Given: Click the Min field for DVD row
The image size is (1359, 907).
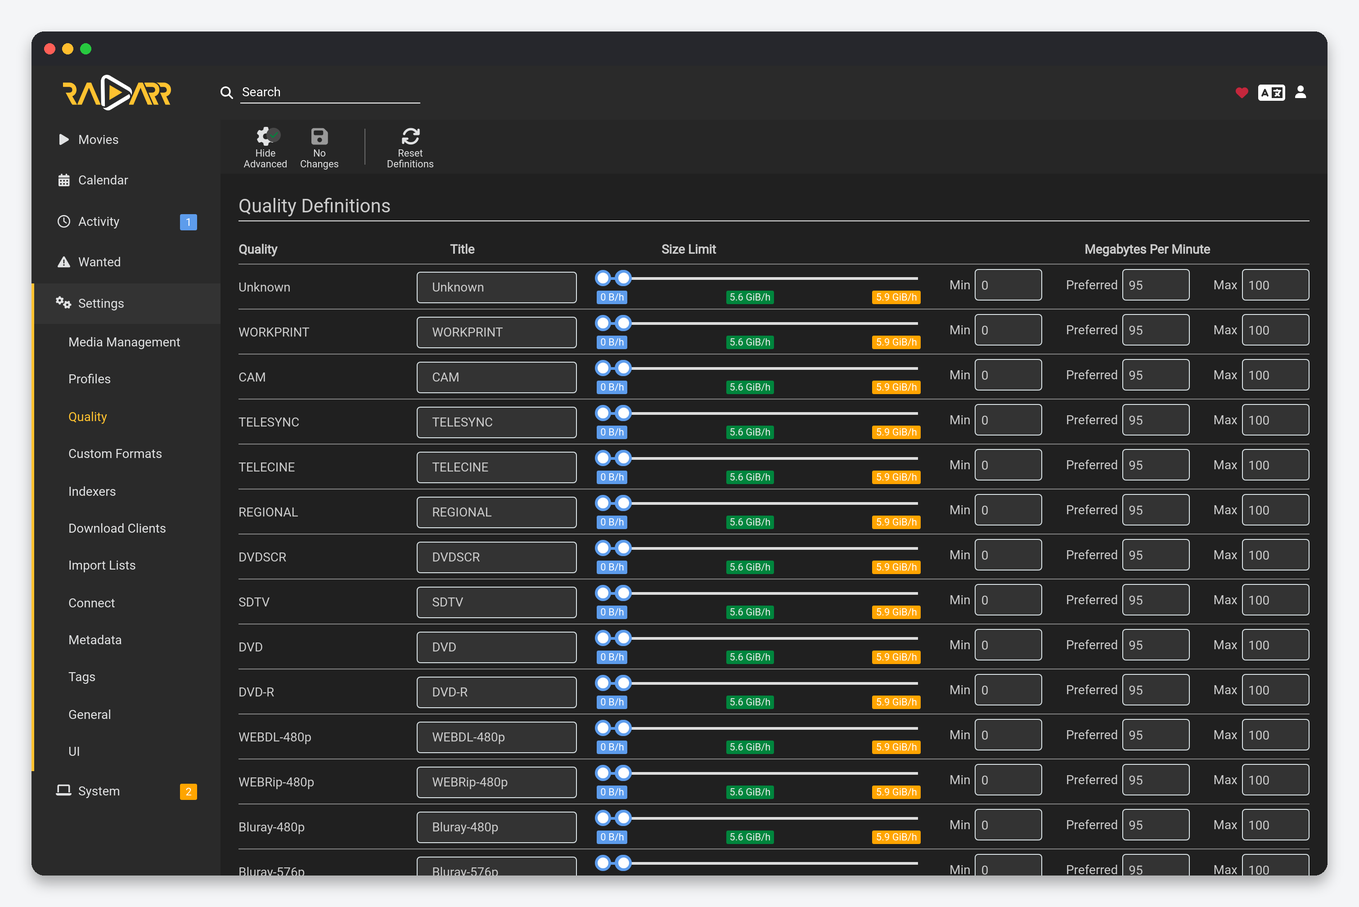Looking at the screenshot, I should tap(1008, 645).
